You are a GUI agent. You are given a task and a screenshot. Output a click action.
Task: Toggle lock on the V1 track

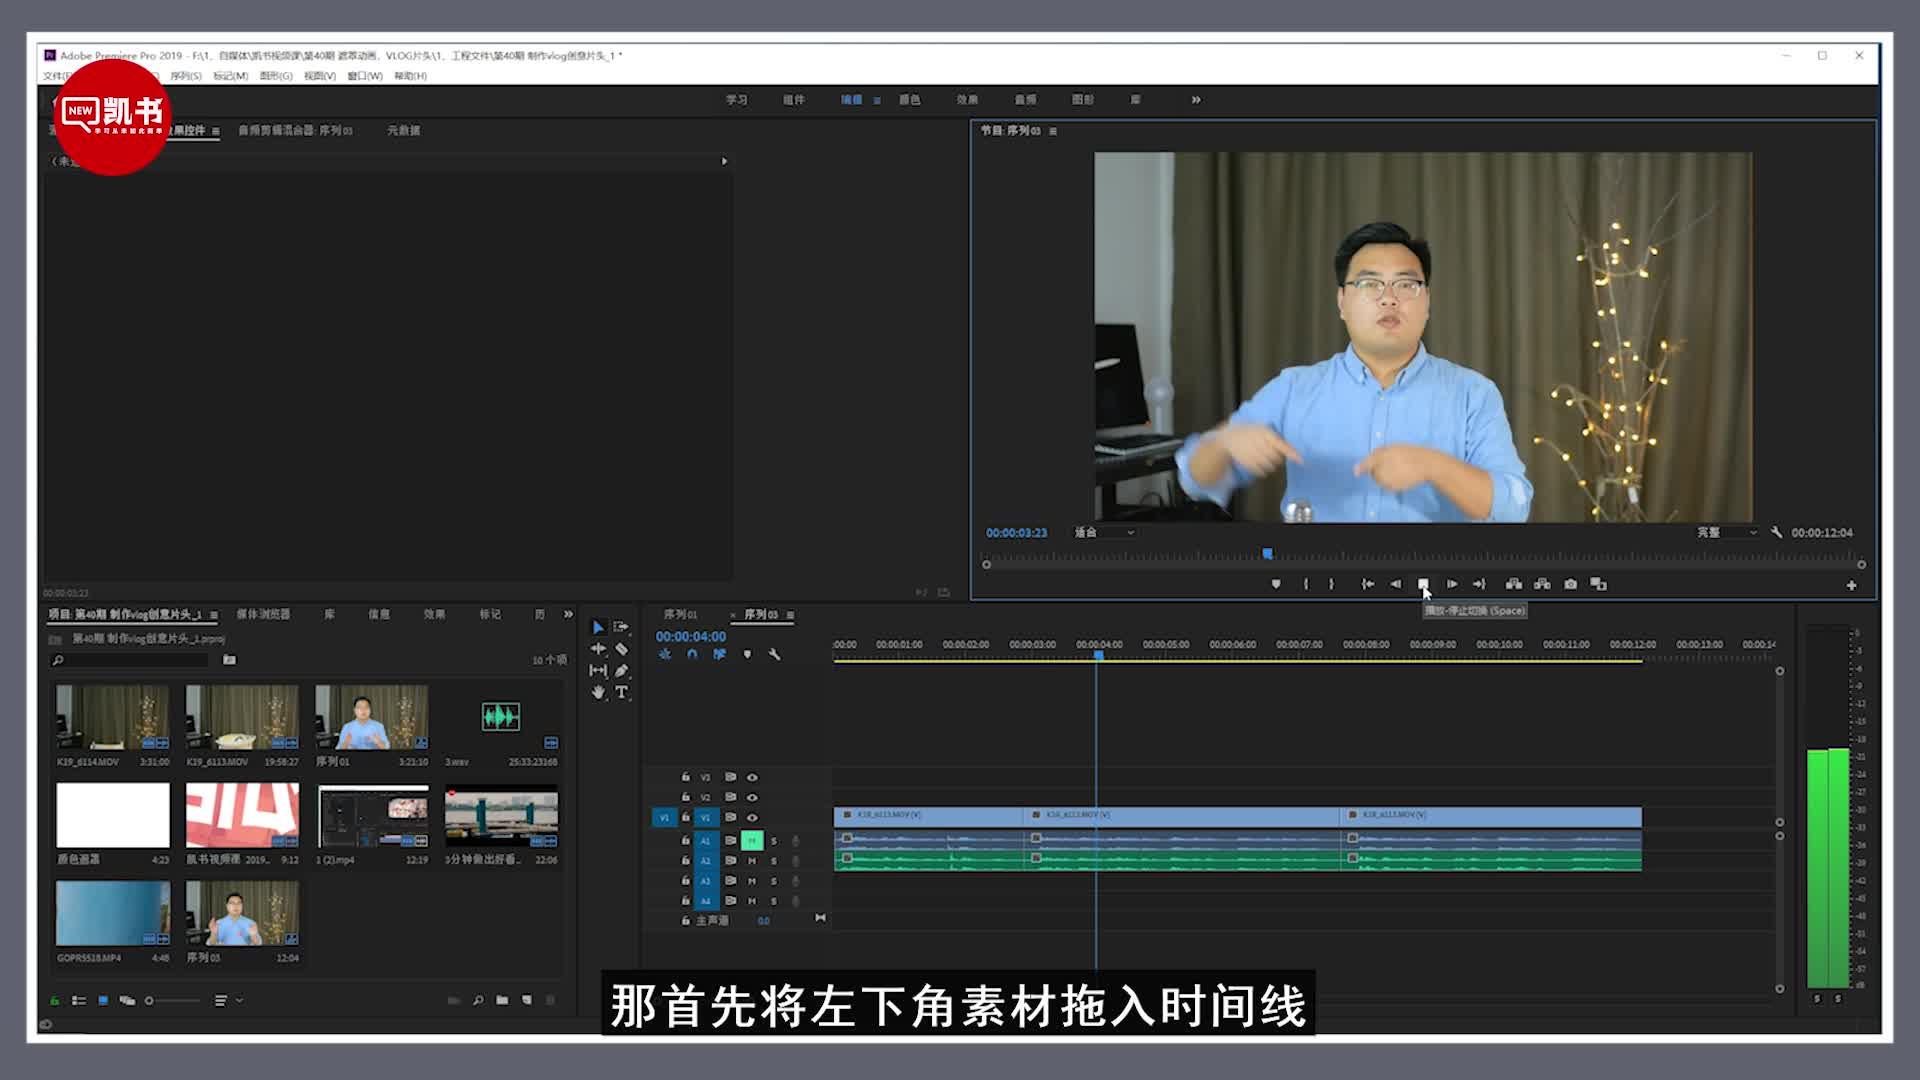[x=686, y=817]
